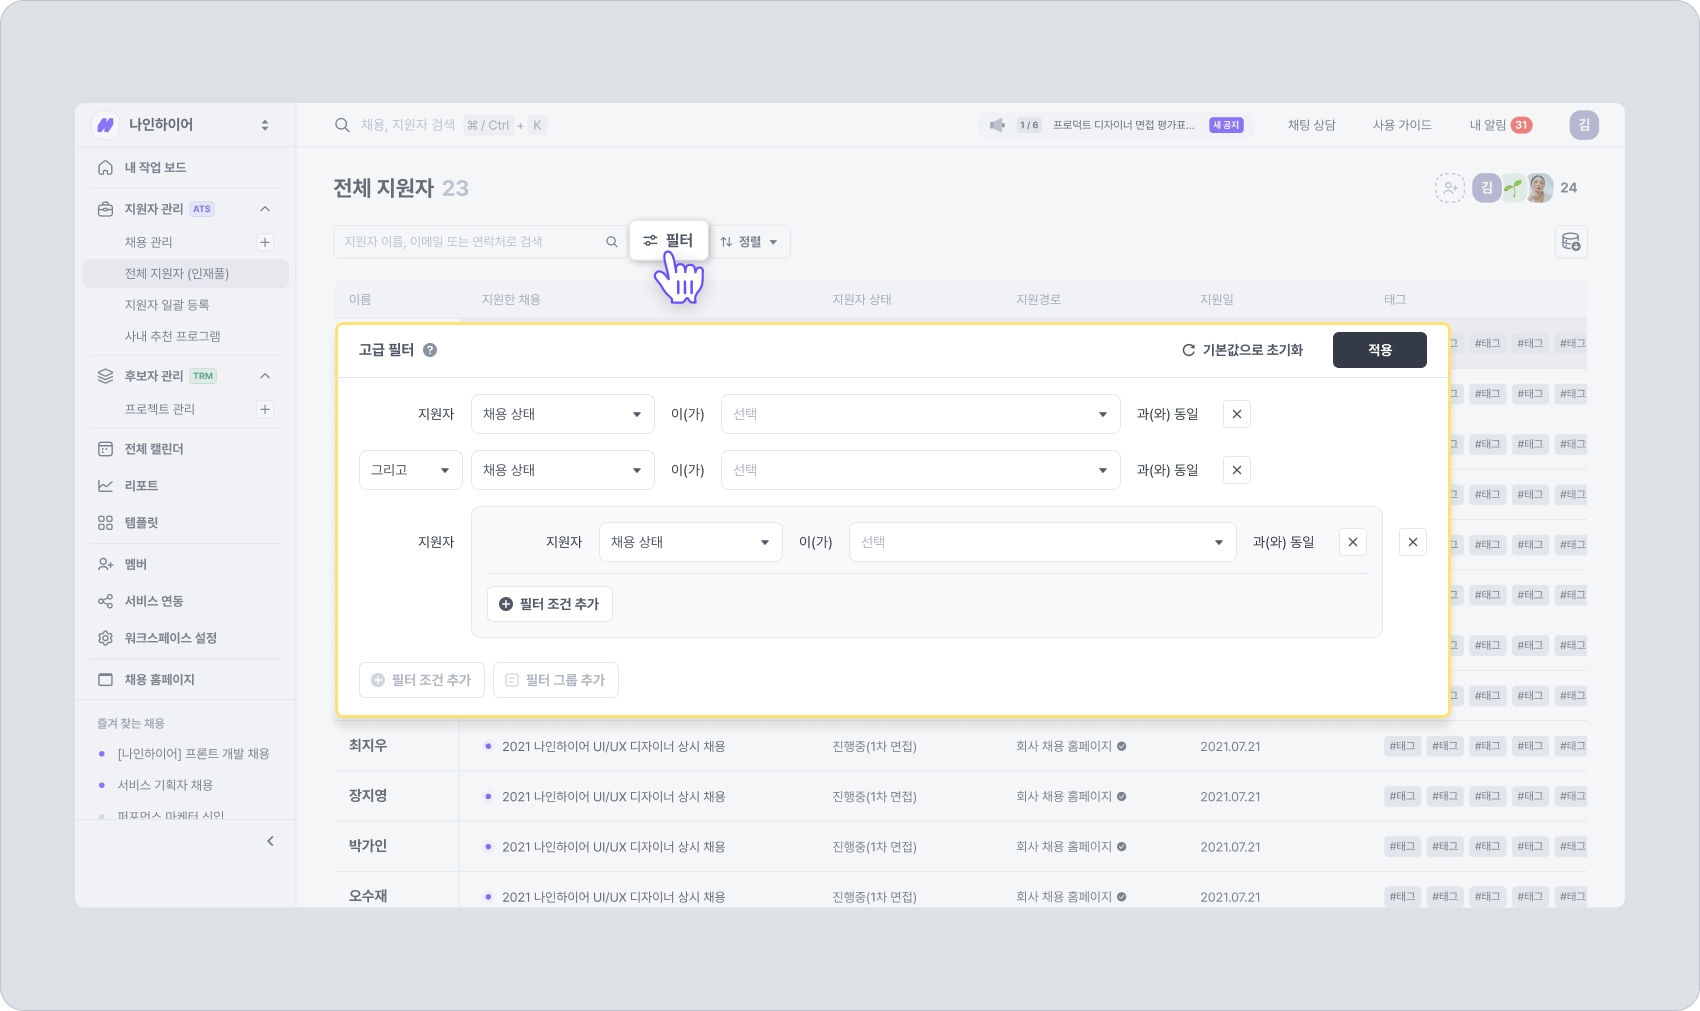Click the search magnifier icon in top bar
Viewport: 1700px width, 1011px height.
342,125
